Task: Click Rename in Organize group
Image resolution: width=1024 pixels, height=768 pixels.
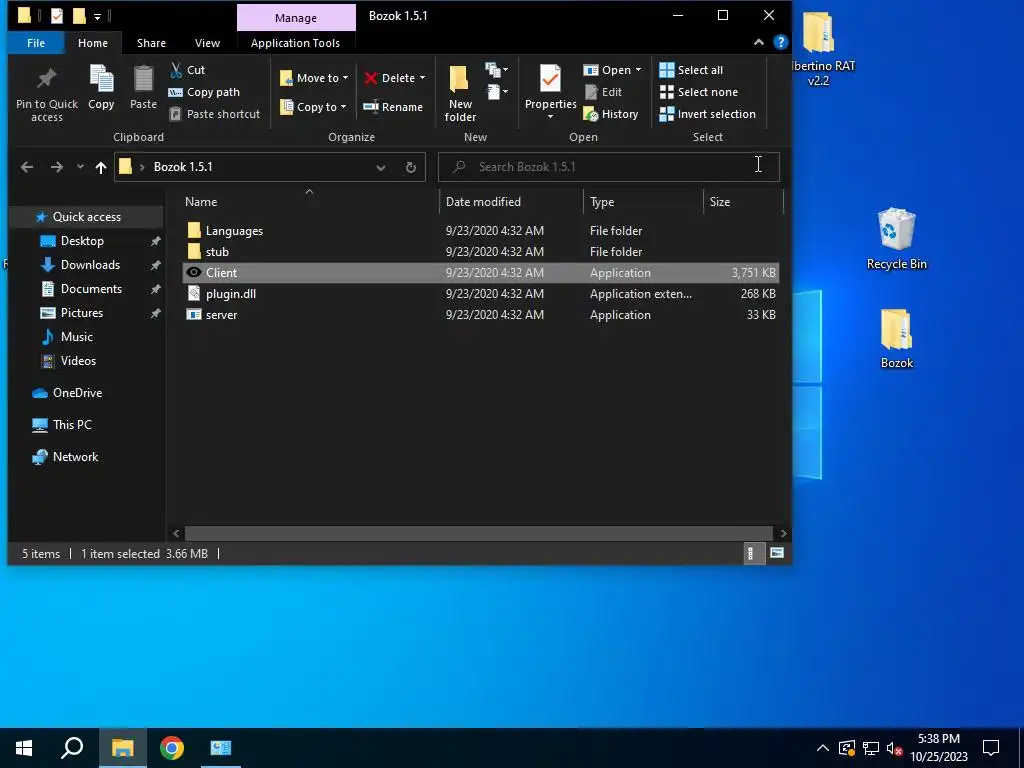Action: pos(393,107)
